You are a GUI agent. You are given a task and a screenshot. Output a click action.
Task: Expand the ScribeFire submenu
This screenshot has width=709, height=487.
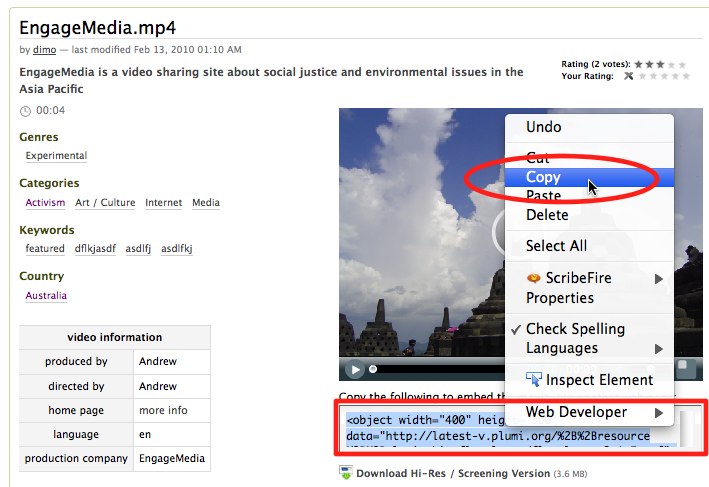(x=659, y=279)
